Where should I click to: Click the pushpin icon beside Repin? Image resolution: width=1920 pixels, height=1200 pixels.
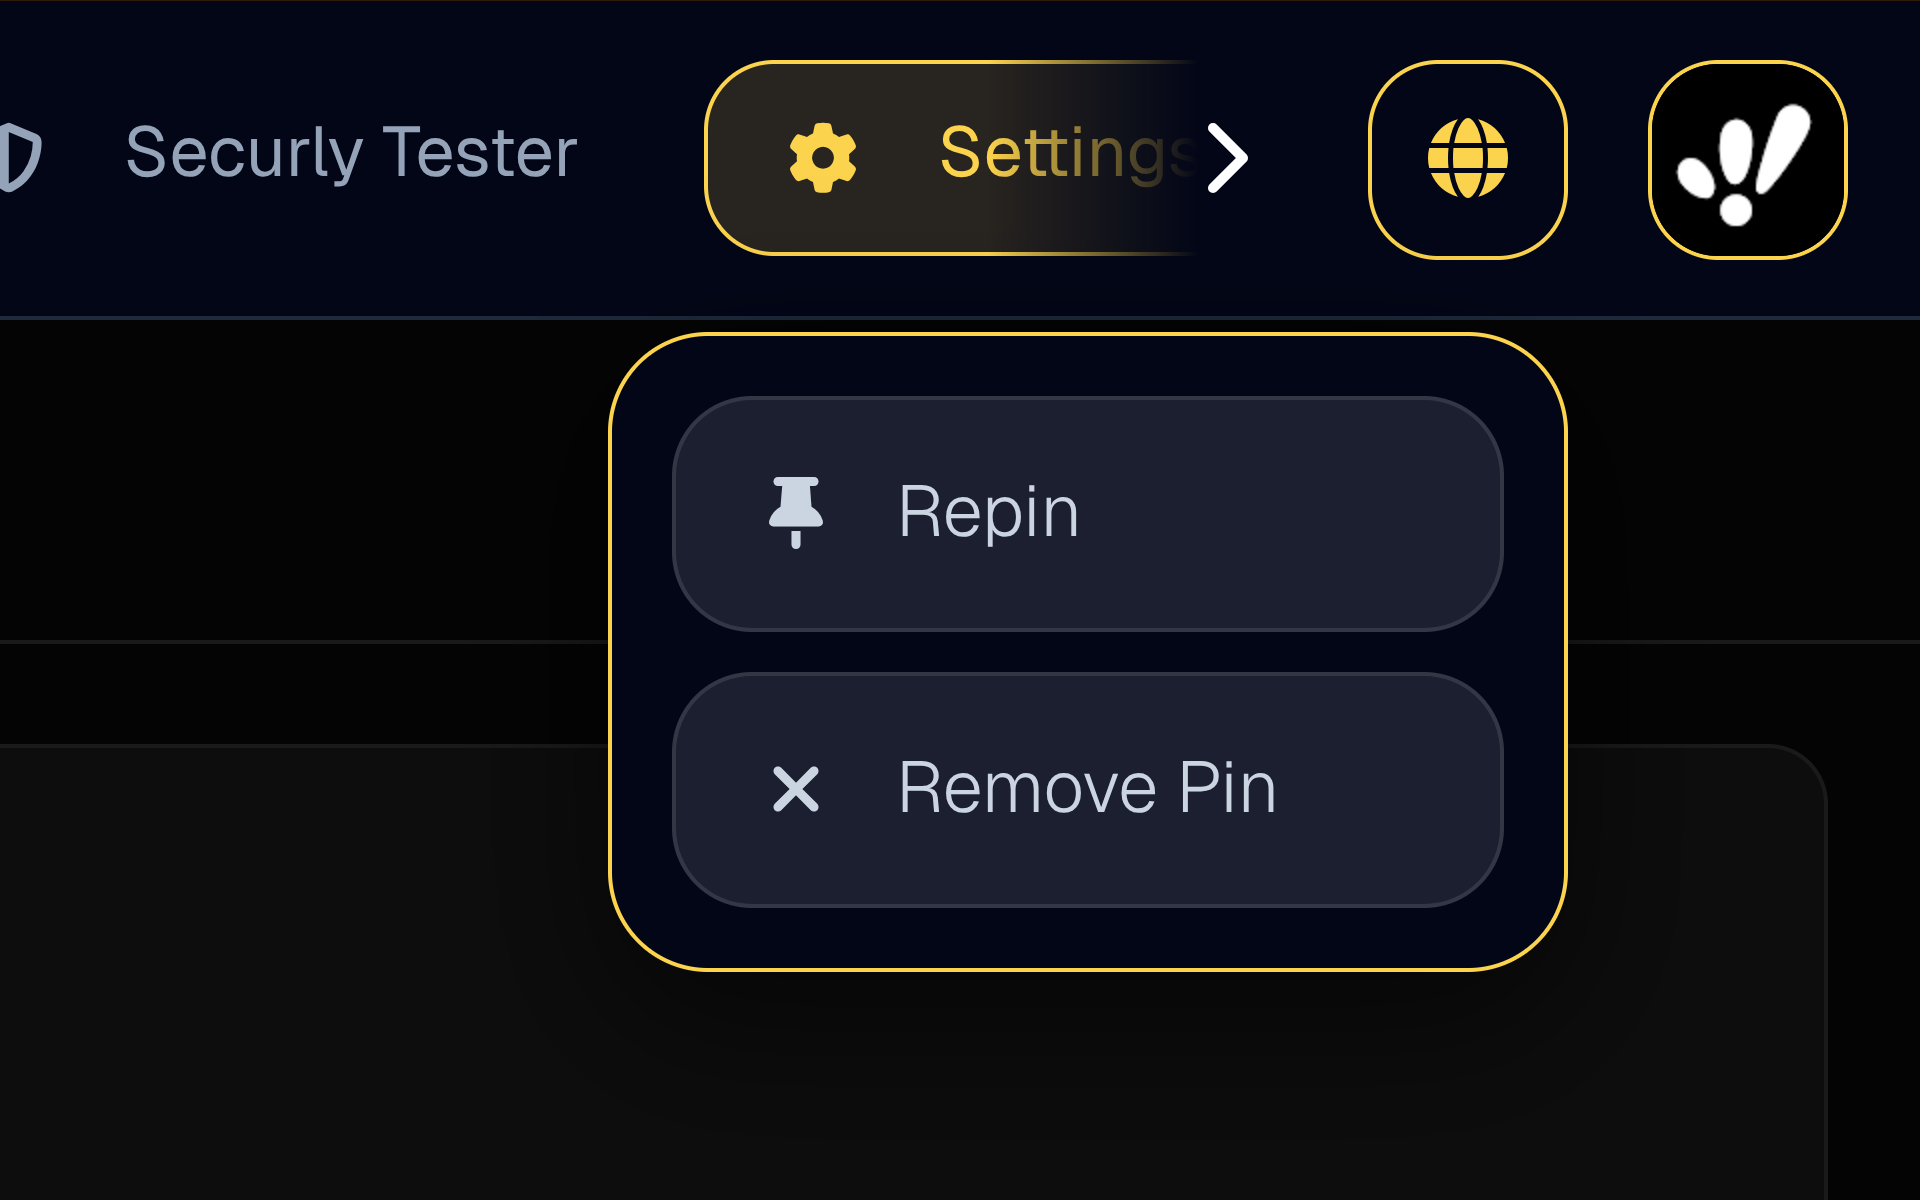click(796, 512)
